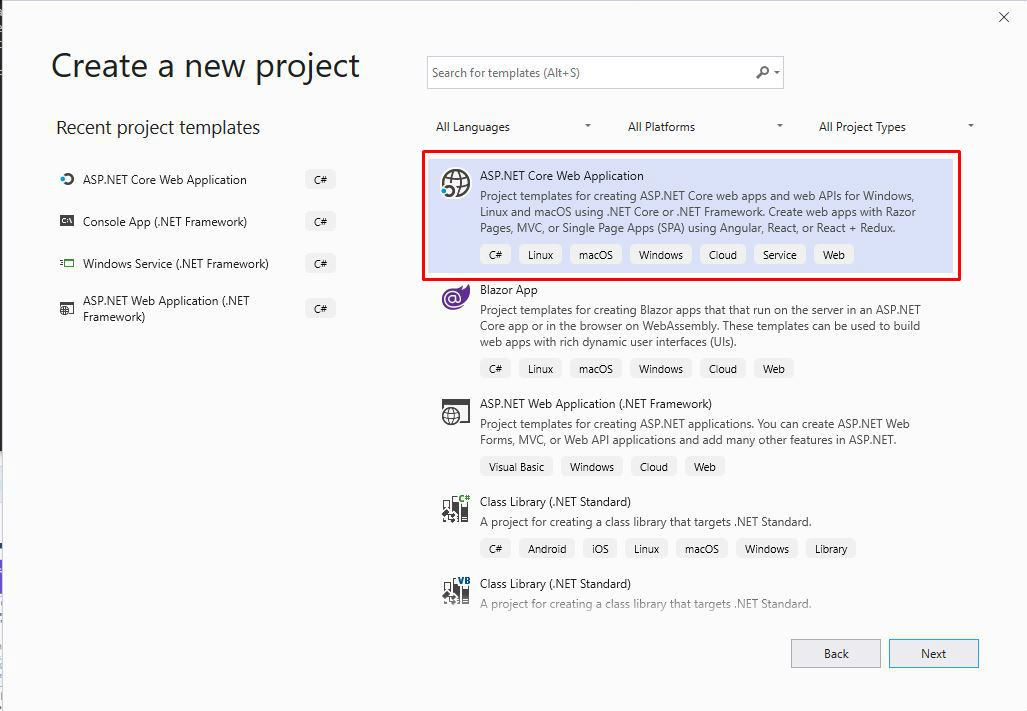
Task: Select the ASP.NET Core Web Application template title
Action: (x=561, y=175)
